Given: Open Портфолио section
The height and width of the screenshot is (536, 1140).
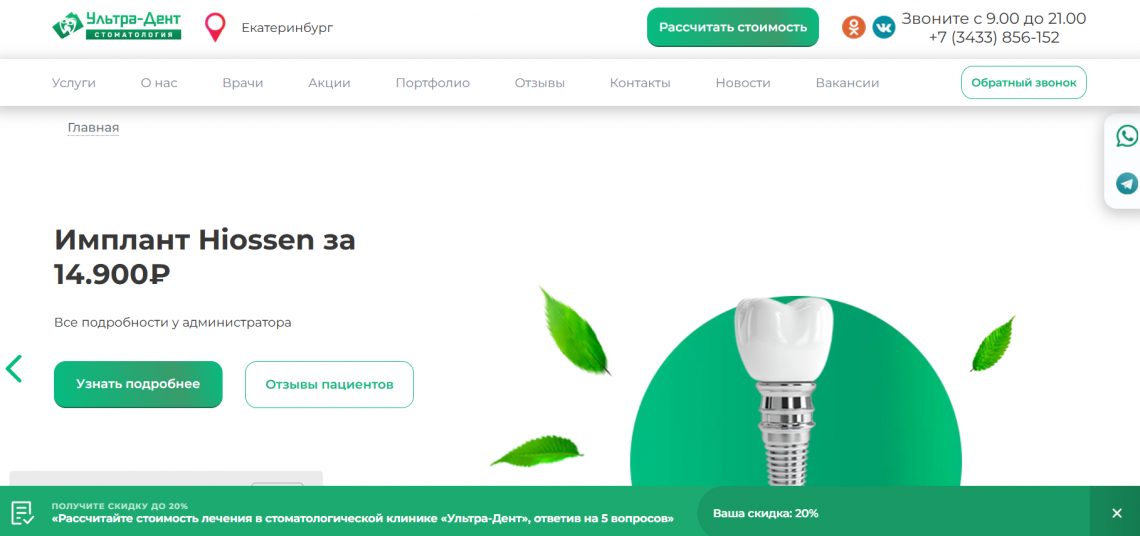Looking at the screenshot, I should pos(433,83).
